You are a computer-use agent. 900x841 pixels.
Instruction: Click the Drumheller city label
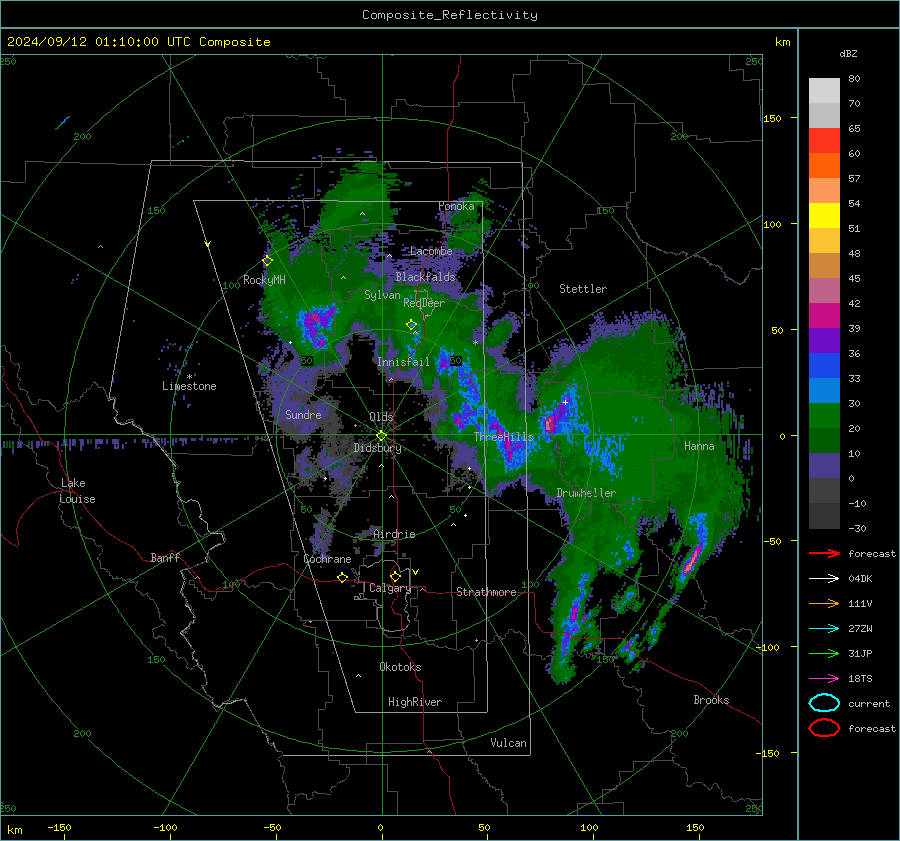586,493
